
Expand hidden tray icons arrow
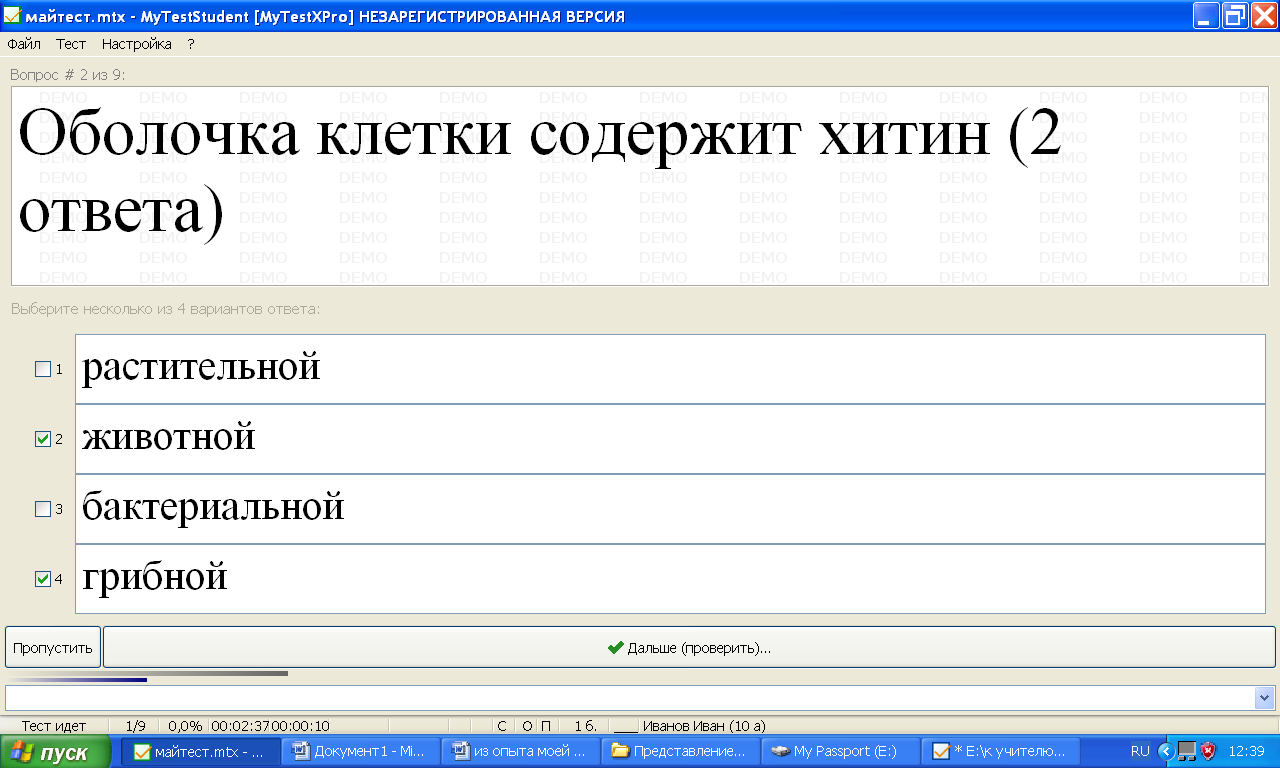(1166, 751)
